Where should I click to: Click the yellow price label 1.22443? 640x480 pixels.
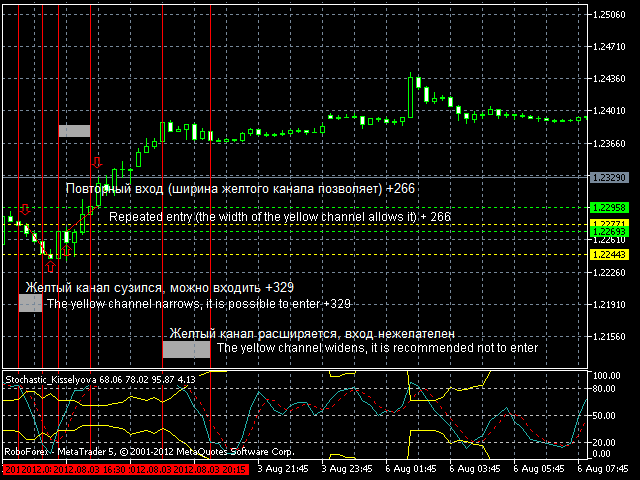pos(609,255)
